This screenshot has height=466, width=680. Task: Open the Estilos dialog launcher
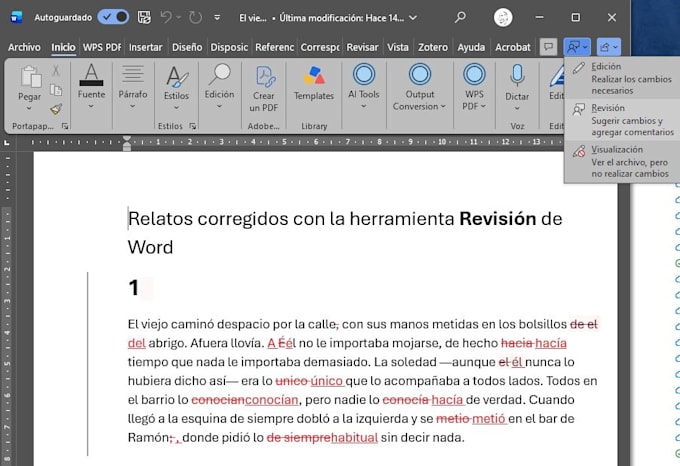[x=193, y=126]
